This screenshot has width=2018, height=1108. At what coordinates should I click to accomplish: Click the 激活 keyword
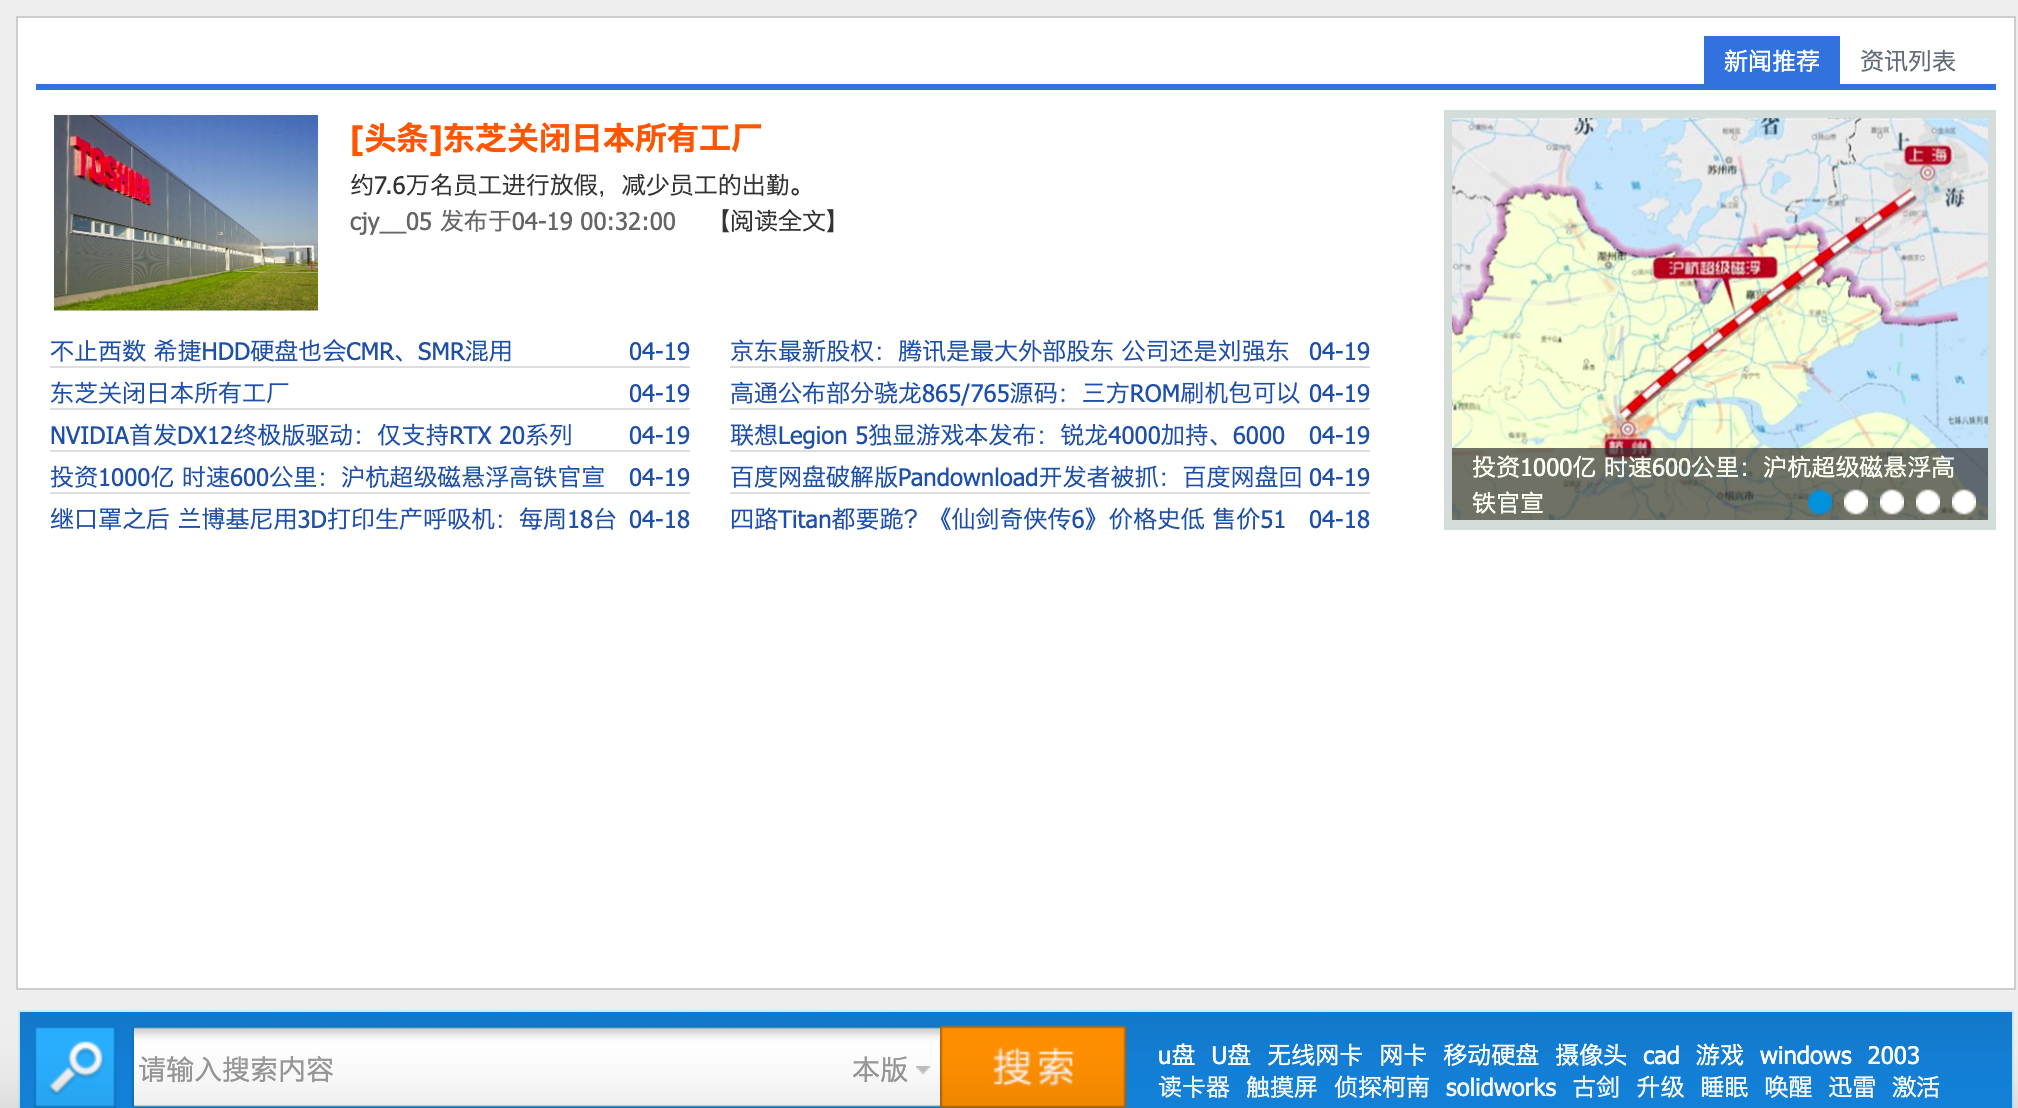tap(1916, 1087)
